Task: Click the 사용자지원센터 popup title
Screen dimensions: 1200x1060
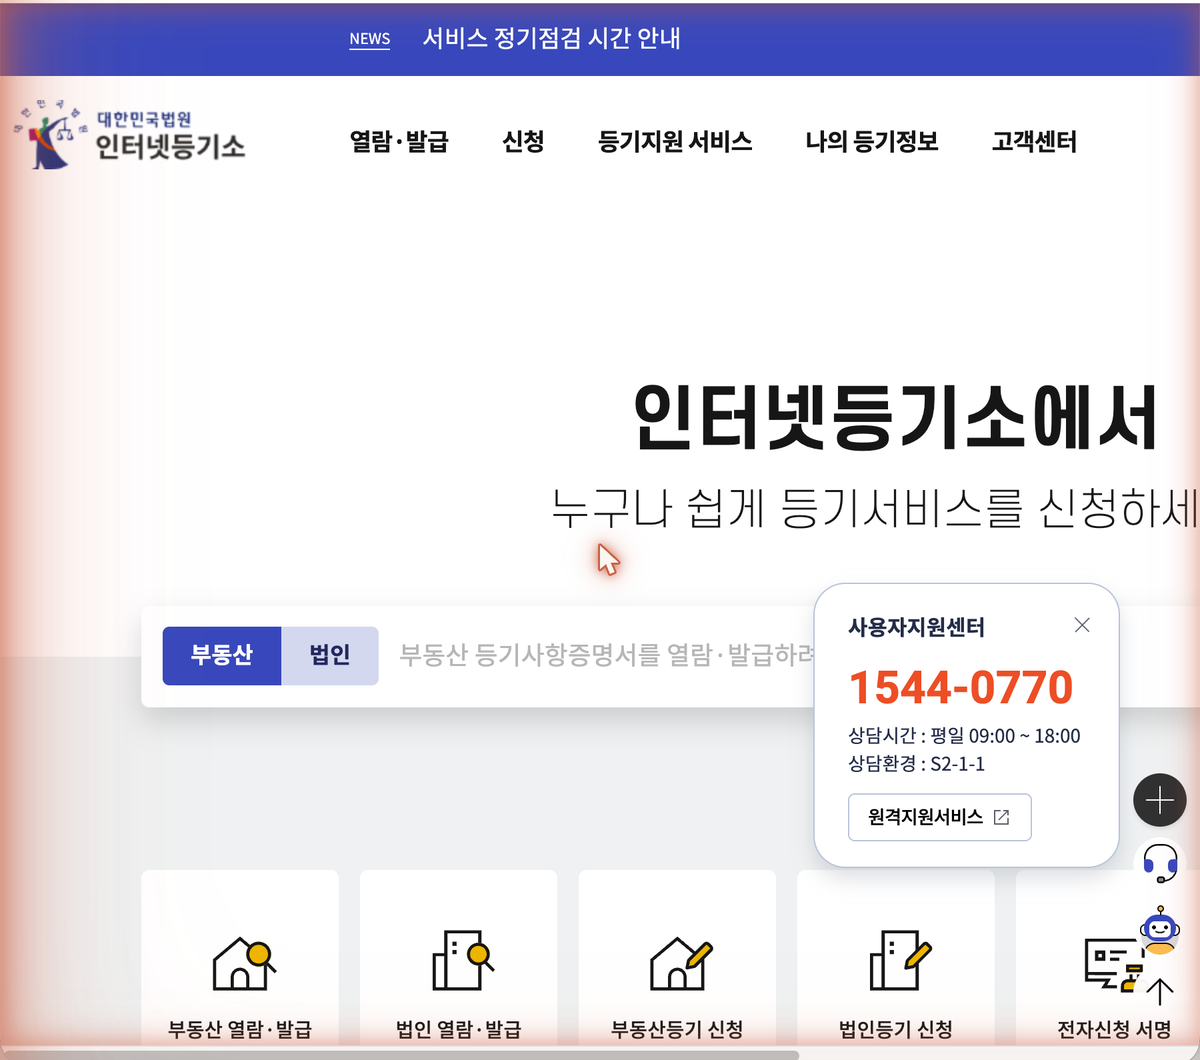Action: [x=916, y=628]
